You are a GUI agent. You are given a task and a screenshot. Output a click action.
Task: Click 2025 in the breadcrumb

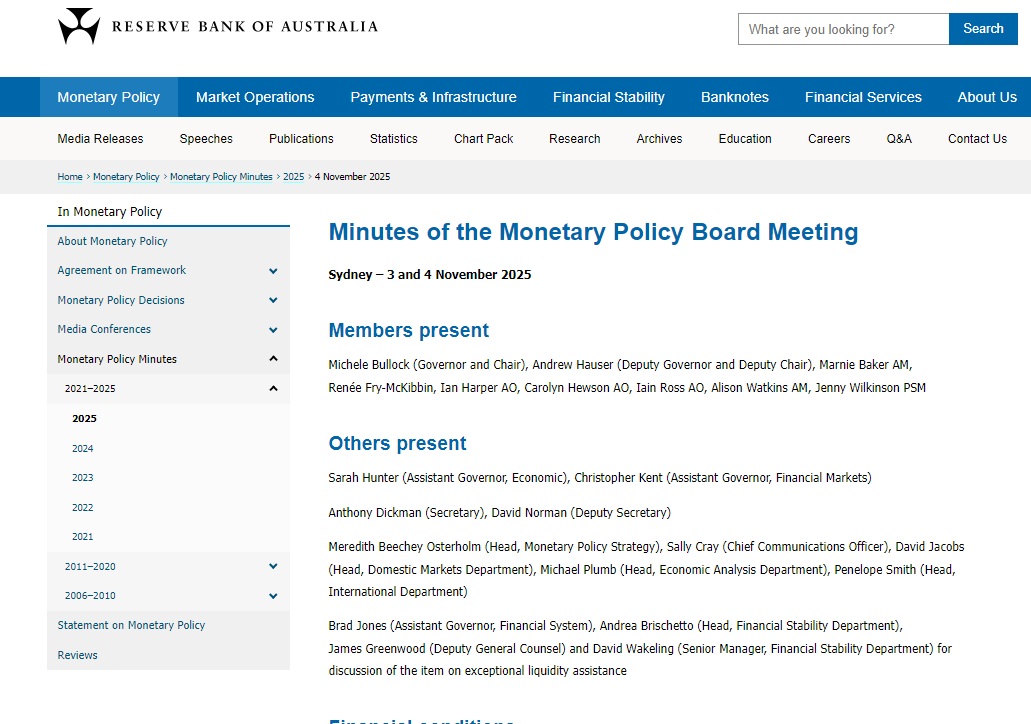pyautogui.click(x=293, y=177)
